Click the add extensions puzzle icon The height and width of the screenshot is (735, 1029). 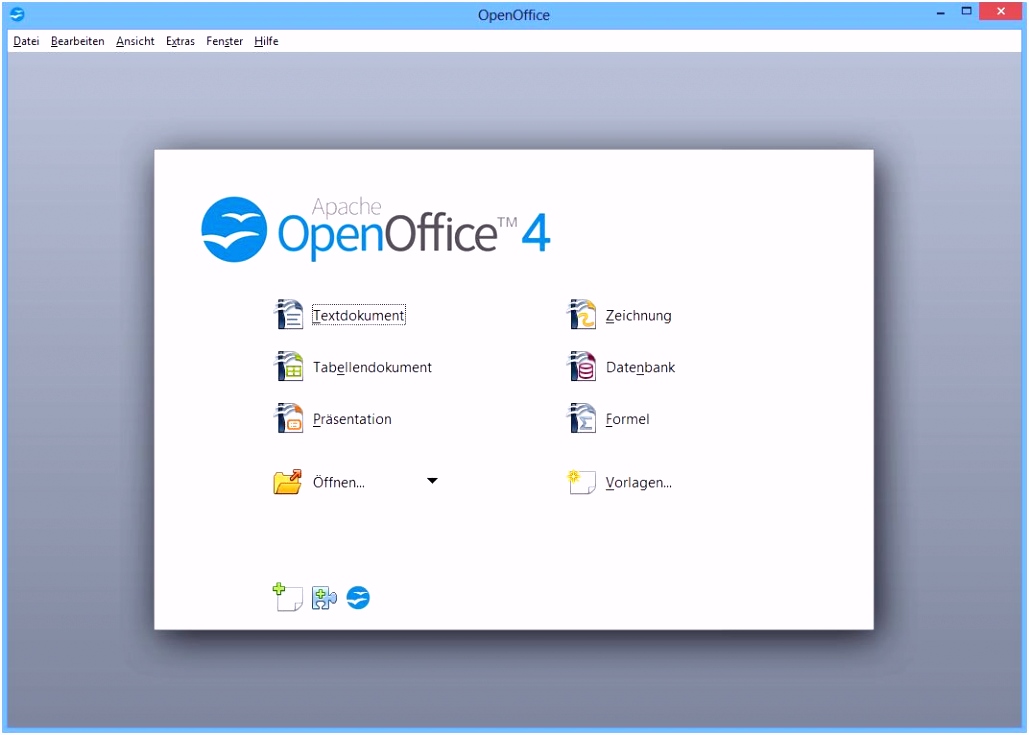324,598
